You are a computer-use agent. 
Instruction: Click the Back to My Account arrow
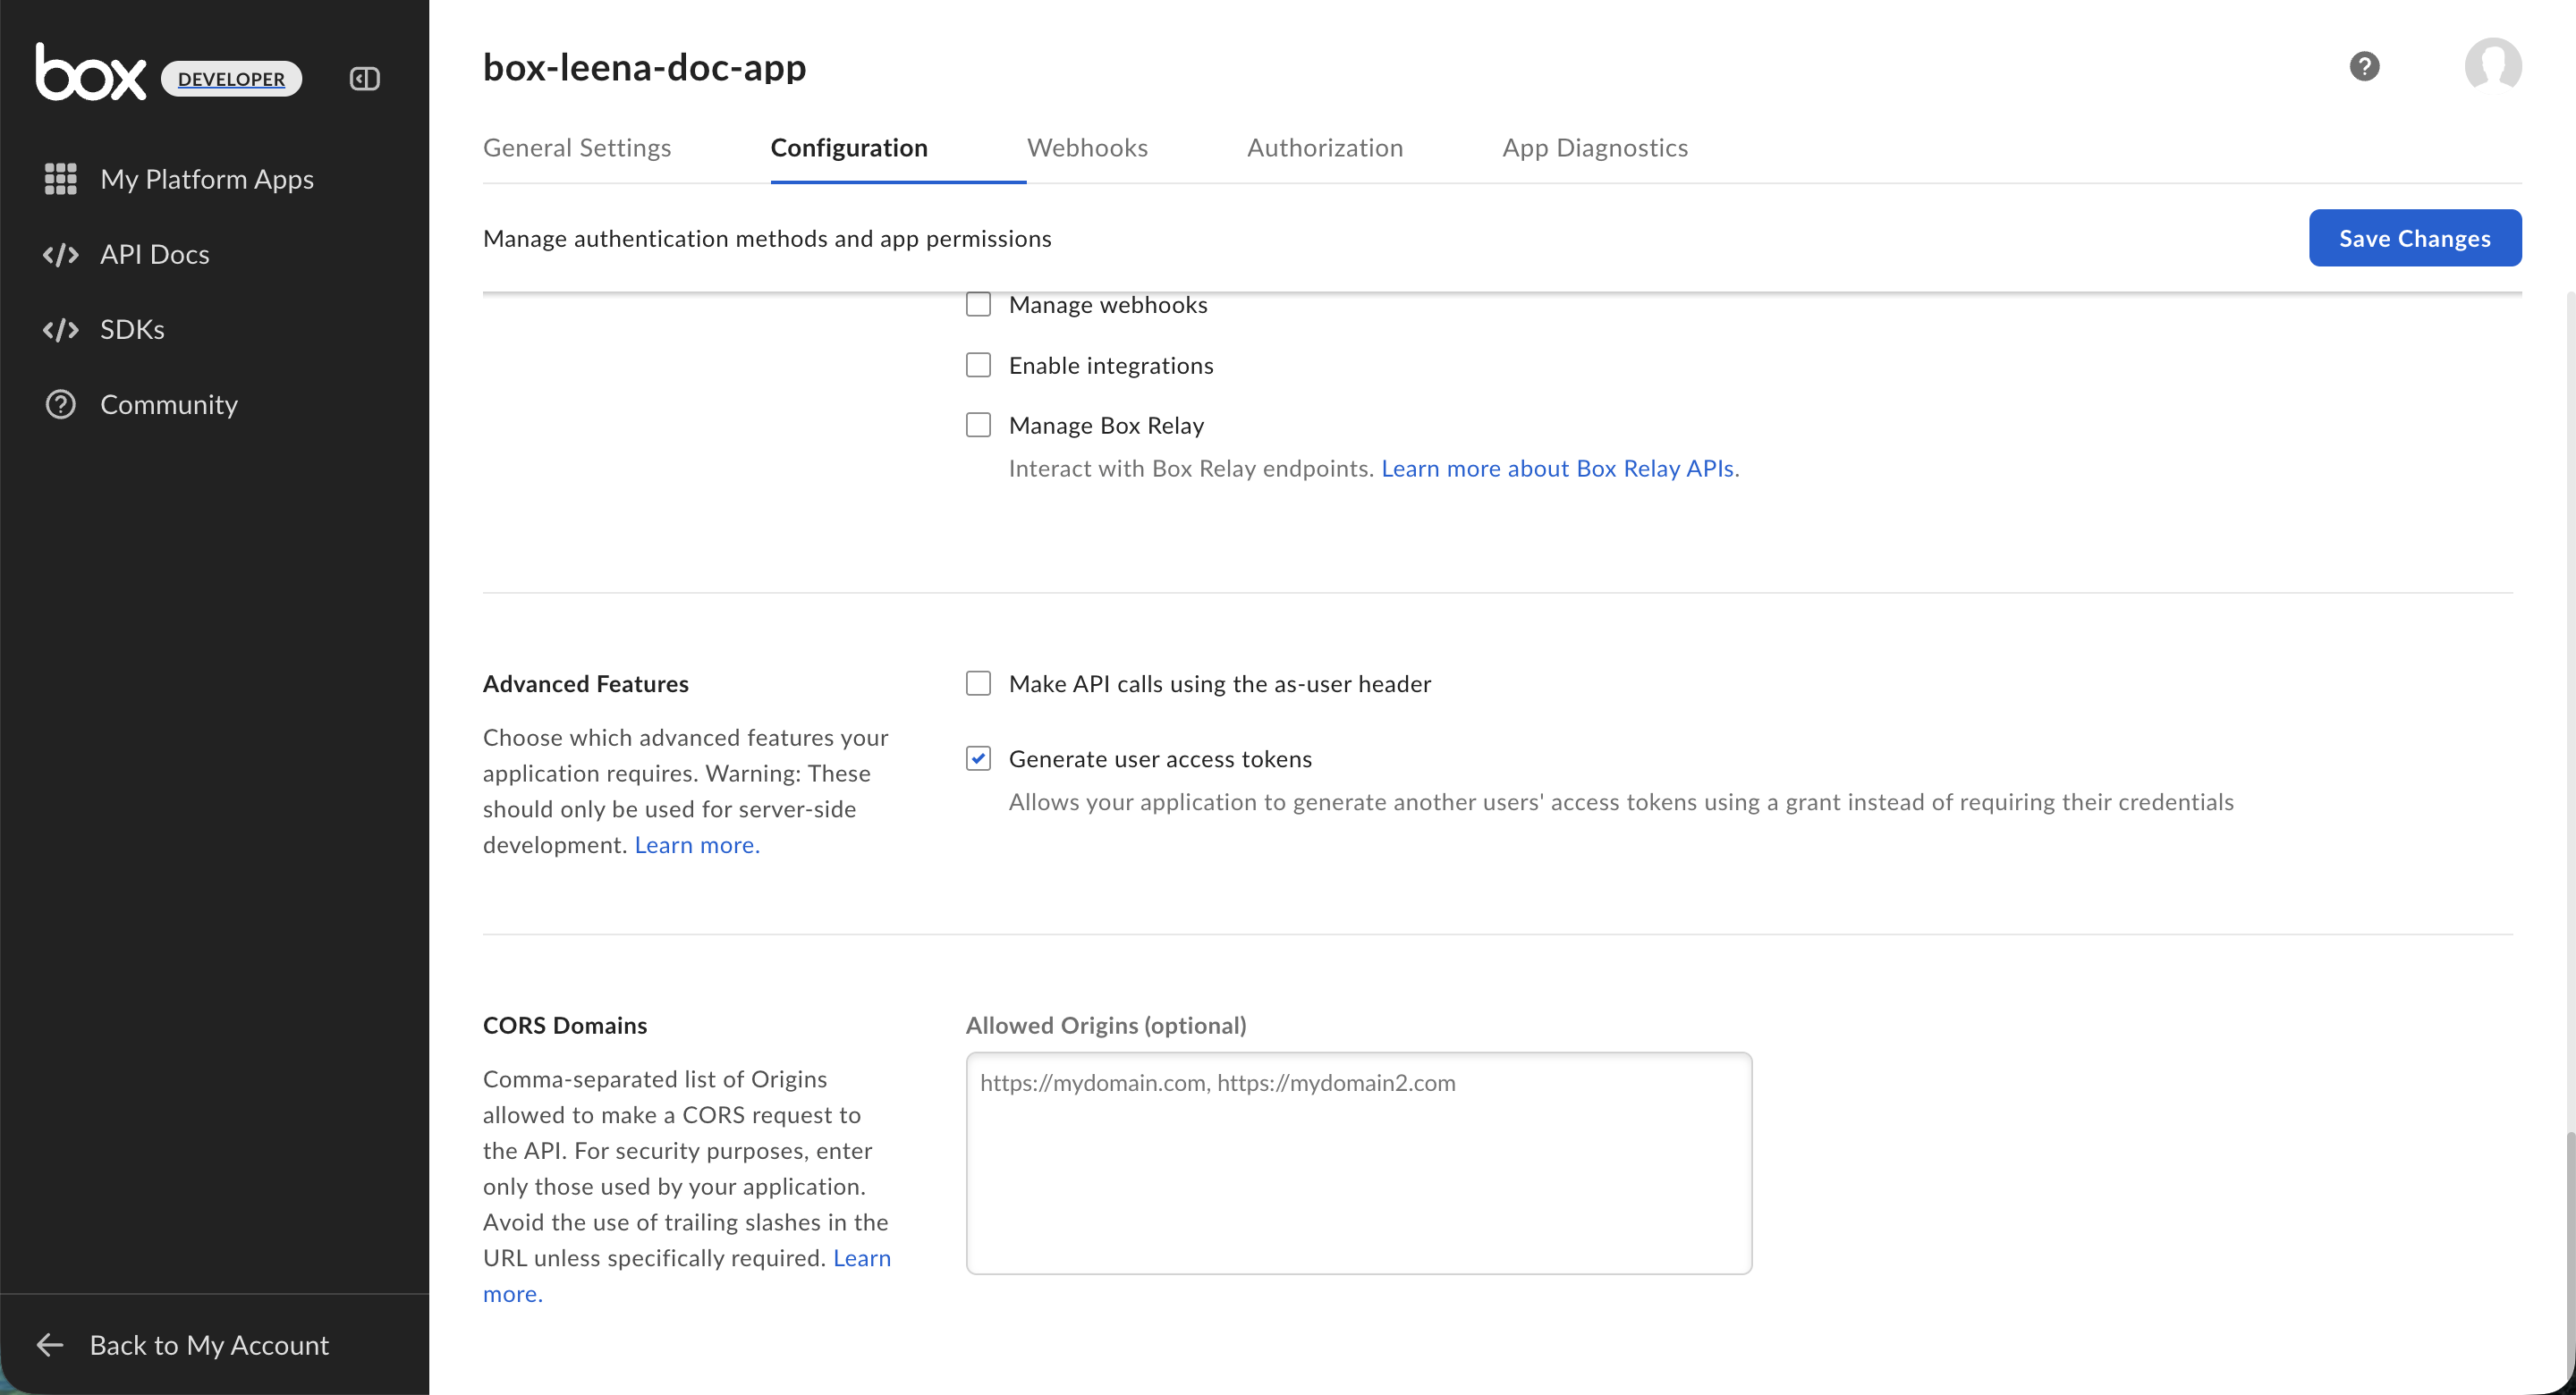(x=50, y=1344)
